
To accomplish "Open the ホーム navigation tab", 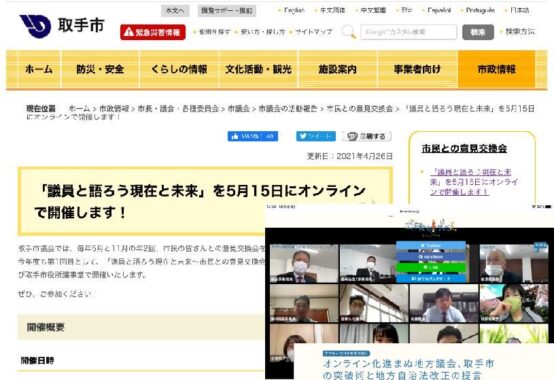I will point(39,69).
